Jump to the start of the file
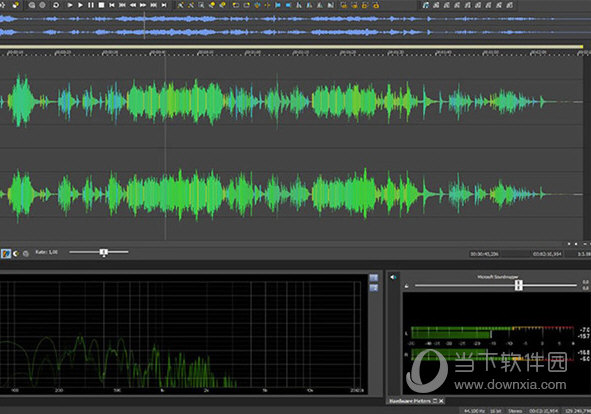The height and width of the screenshot is (414, 591). coord(112,5)
